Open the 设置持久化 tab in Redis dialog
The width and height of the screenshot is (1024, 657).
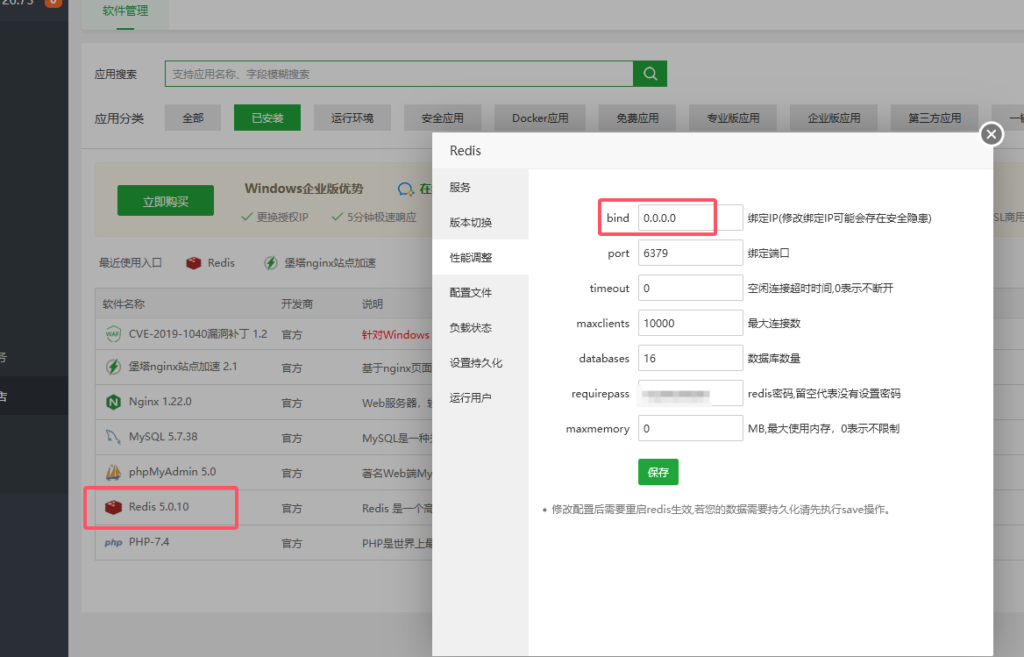point(480,363)
